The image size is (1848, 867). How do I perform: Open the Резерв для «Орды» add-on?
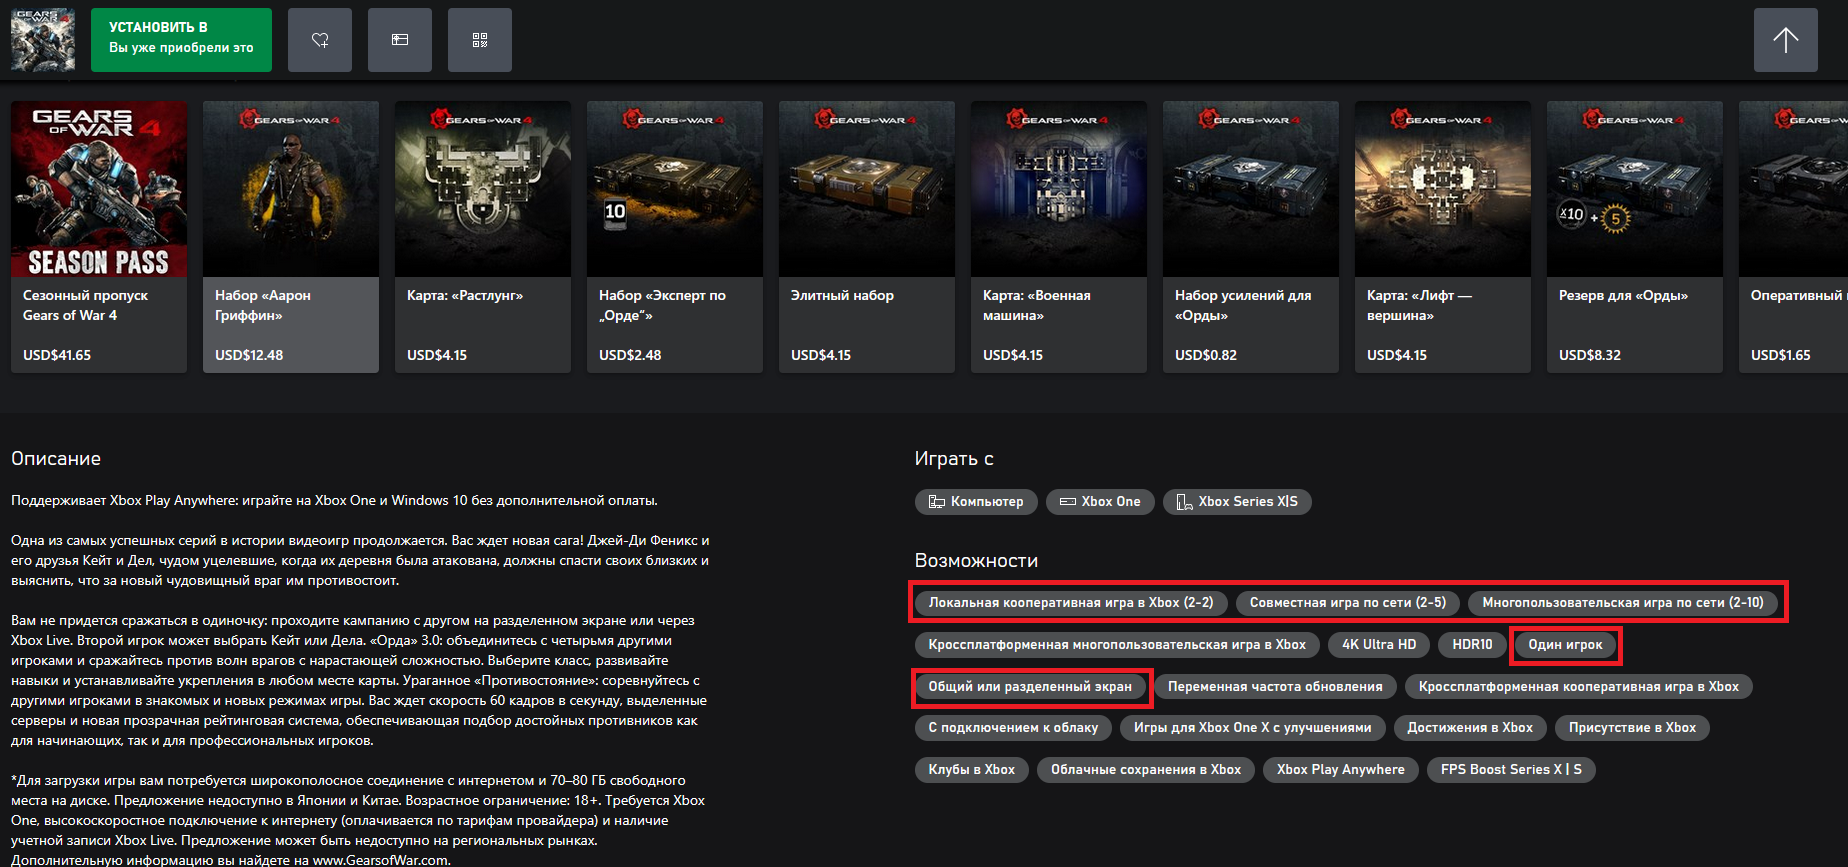[1635, 237]
